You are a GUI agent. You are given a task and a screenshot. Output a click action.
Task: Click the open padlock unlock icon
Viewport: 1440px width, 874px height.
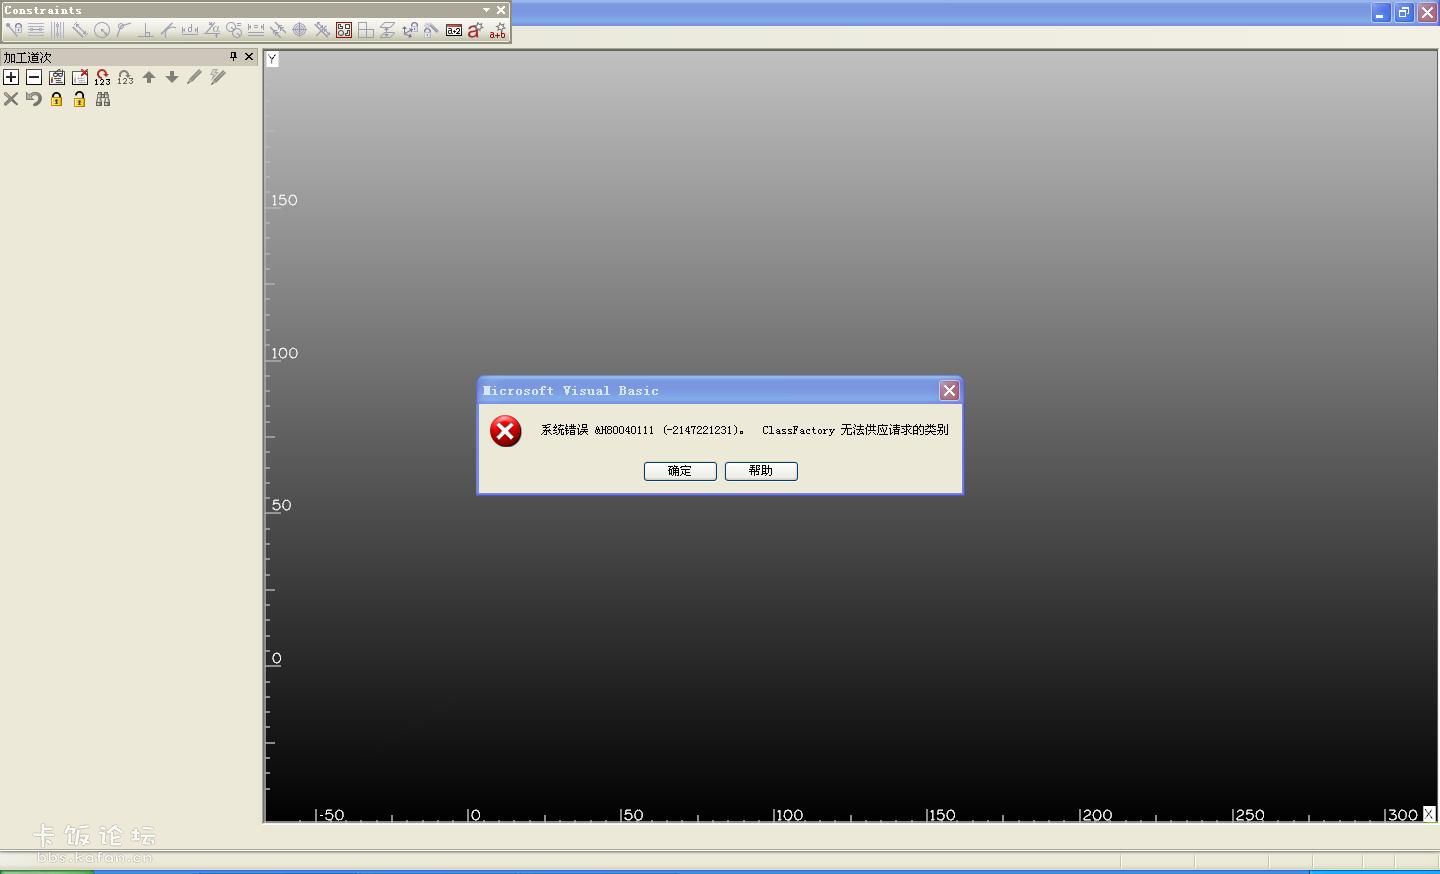80,99
